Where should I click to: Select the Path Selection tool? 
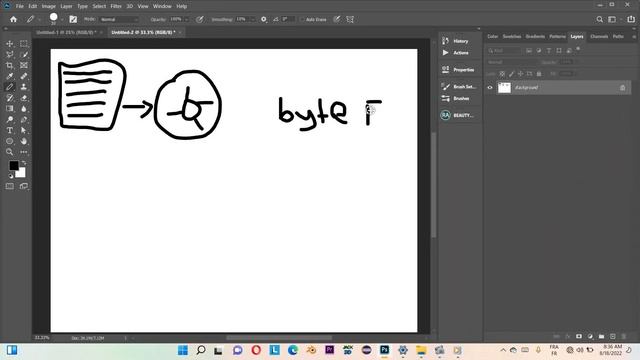point(24,130)
